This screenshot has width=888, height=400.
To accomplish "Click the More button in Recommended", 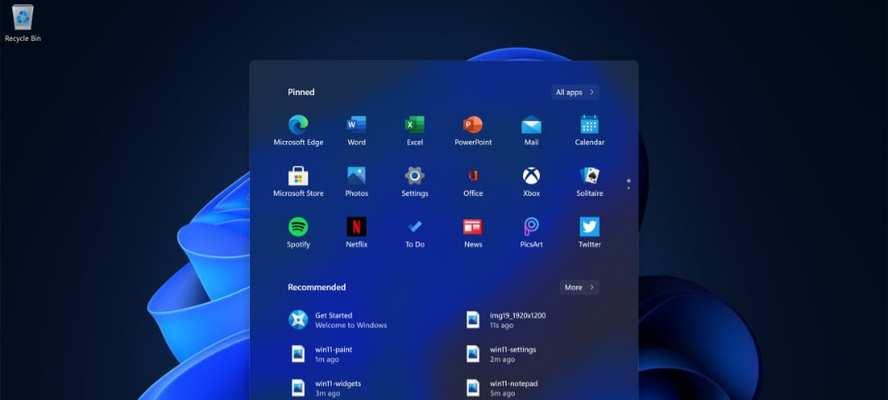I will (579, 287).
